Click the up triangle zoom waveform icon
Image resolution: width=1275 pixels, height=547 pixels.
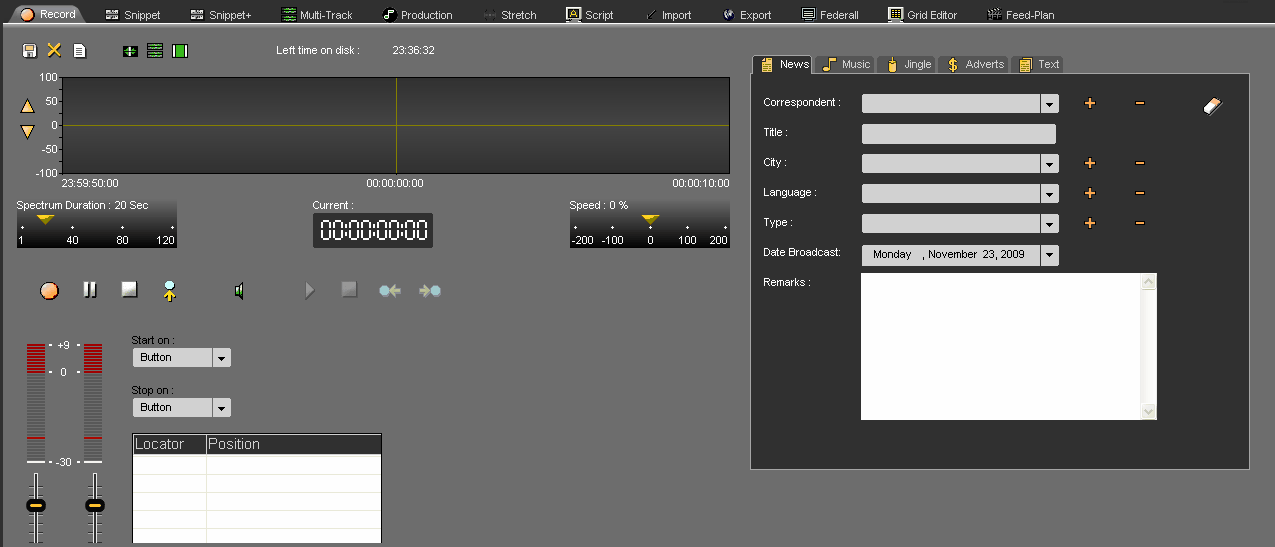click(28, 106)
